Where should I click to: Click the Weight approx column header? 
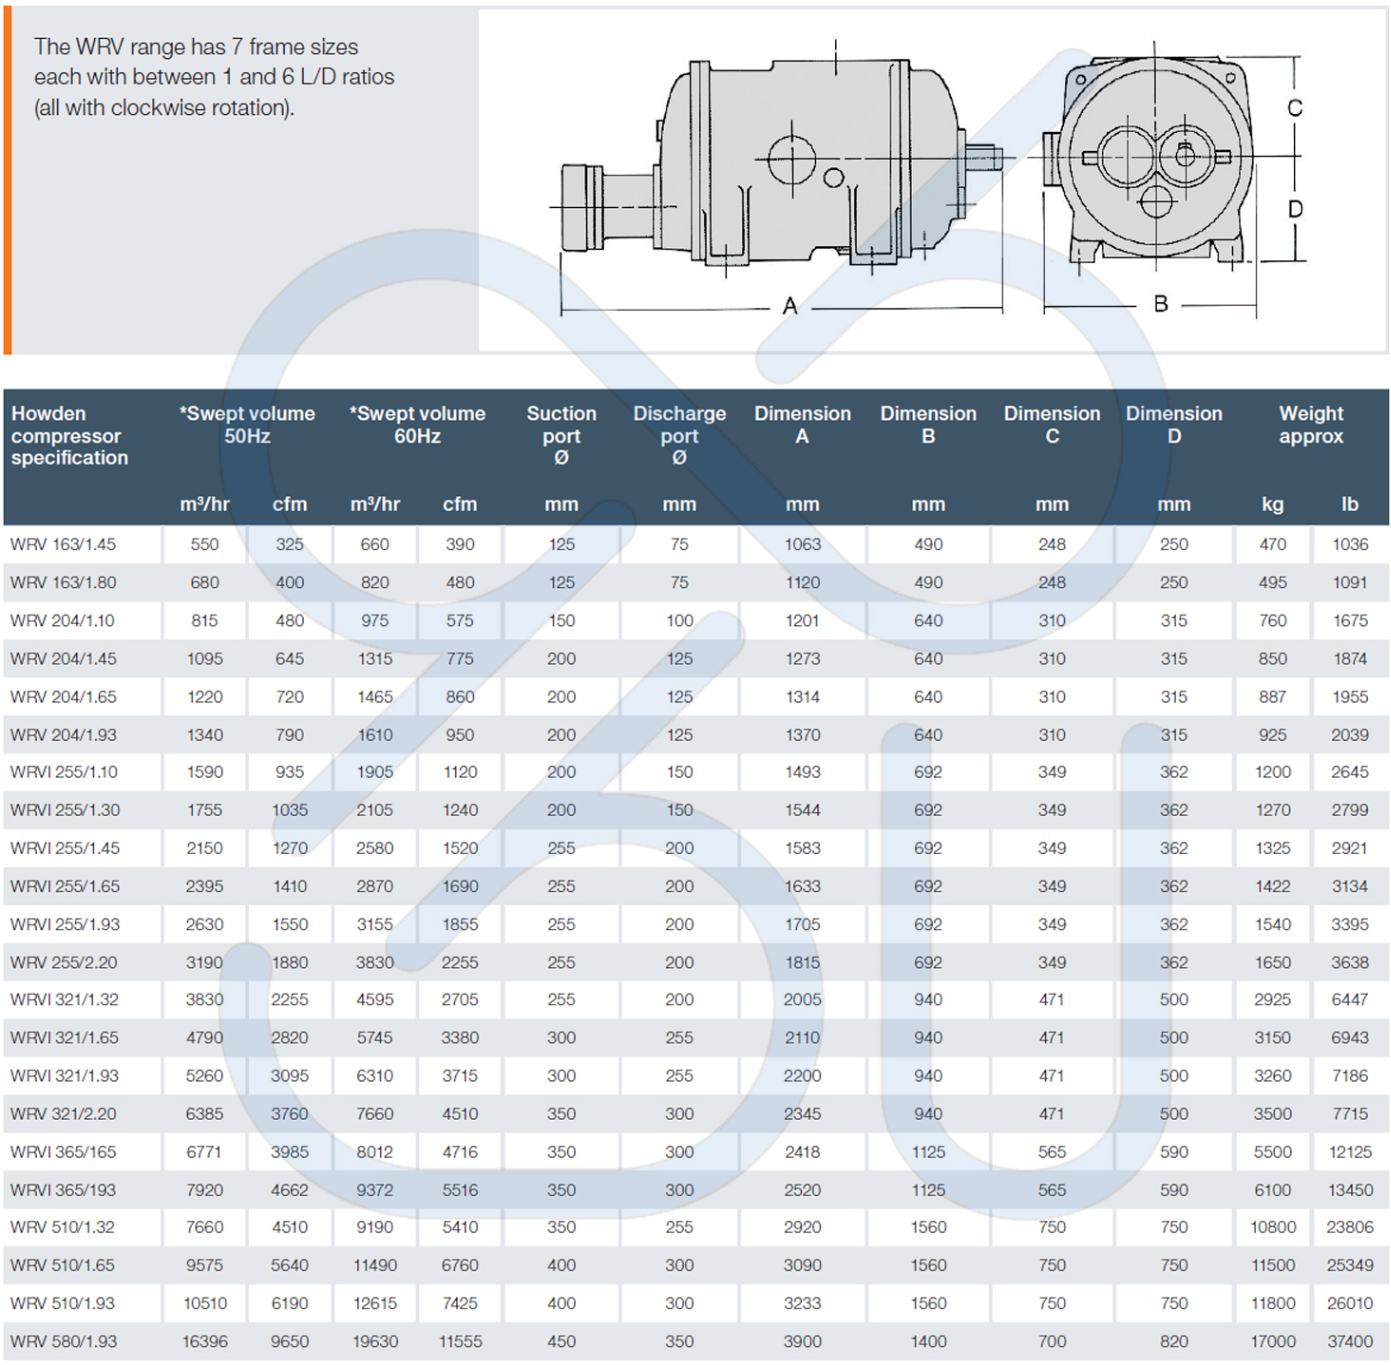click(1310, 425)
